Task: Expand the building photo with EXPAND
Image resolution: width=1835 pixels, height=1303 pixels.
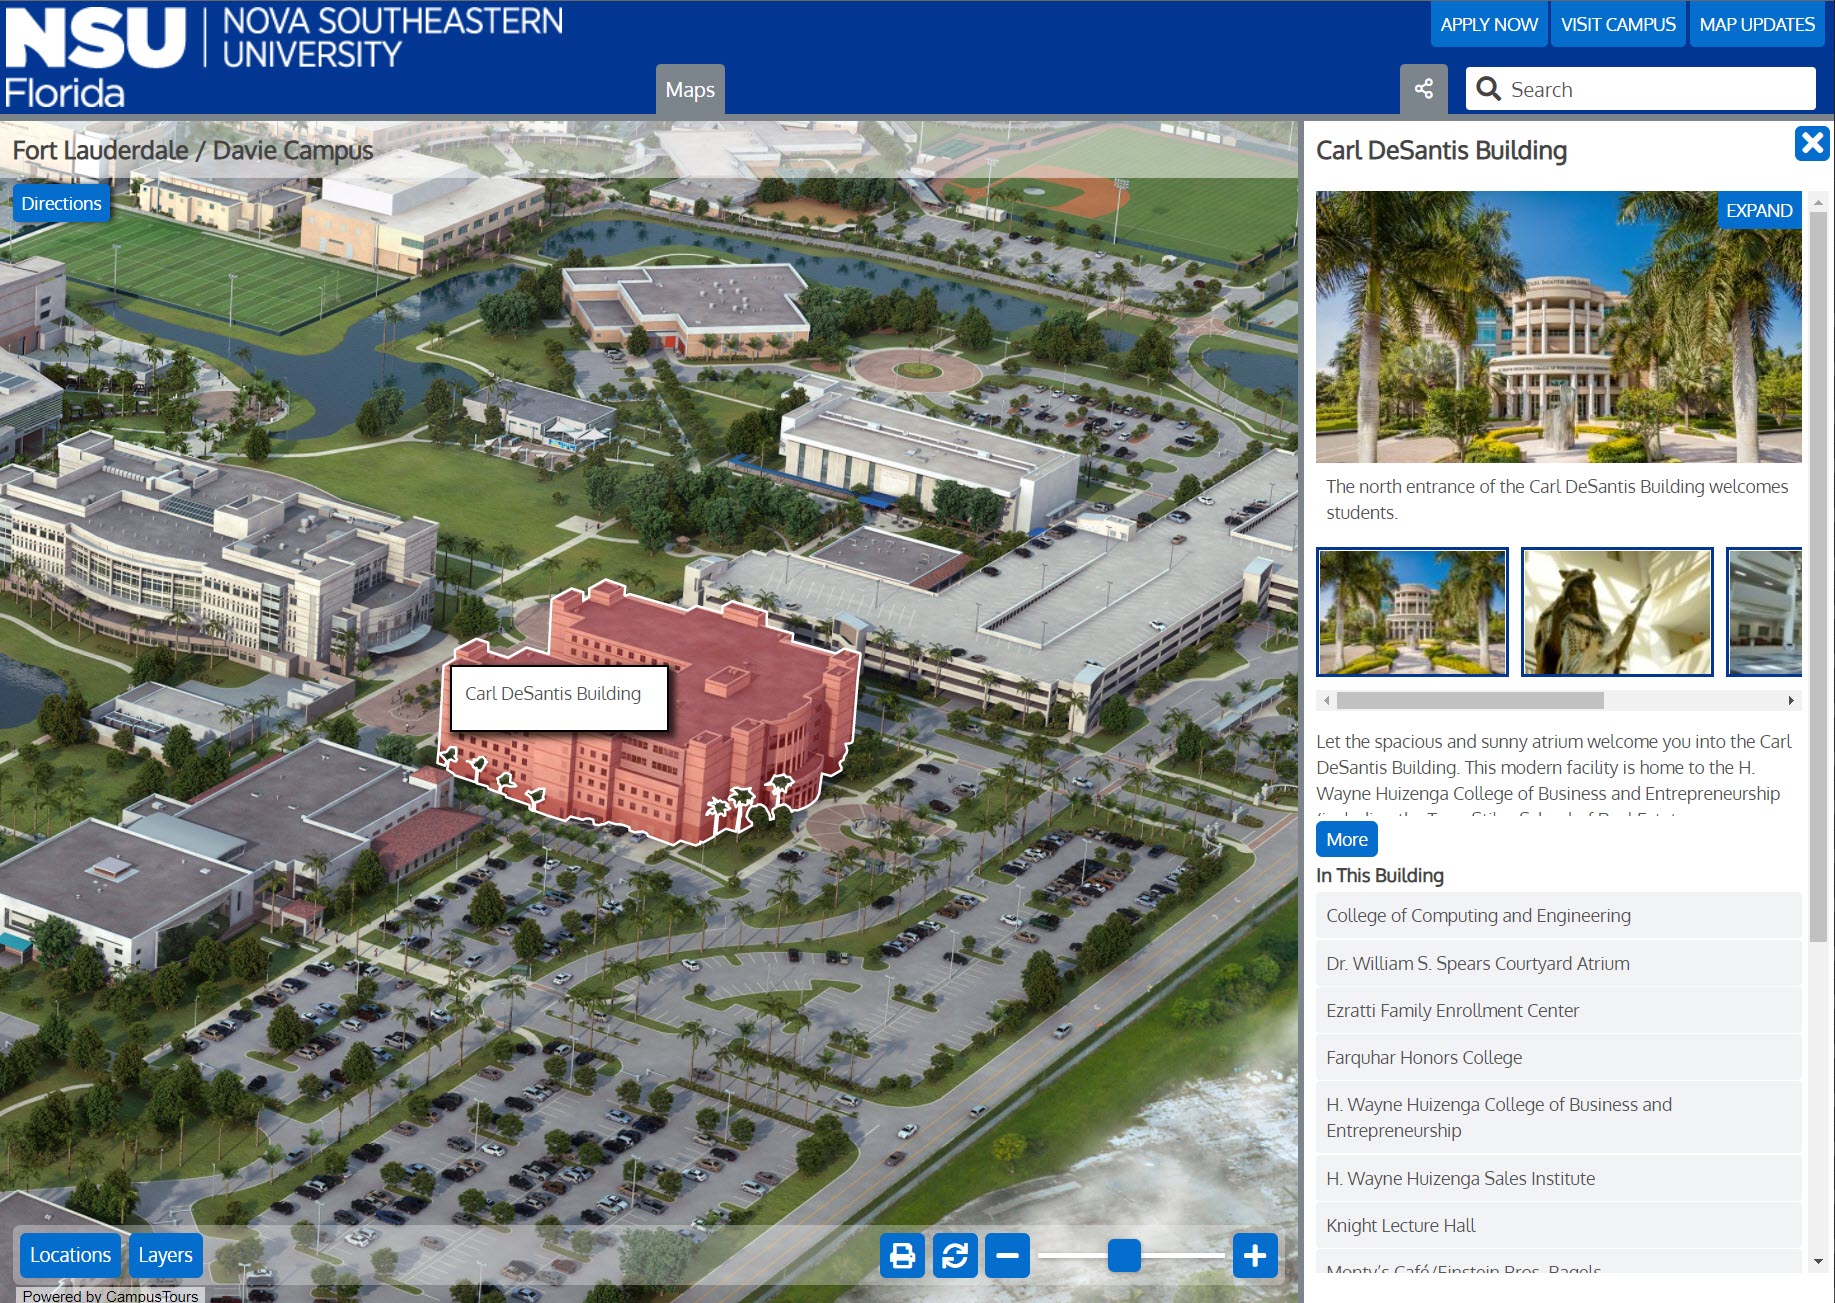Action: 1758,210
